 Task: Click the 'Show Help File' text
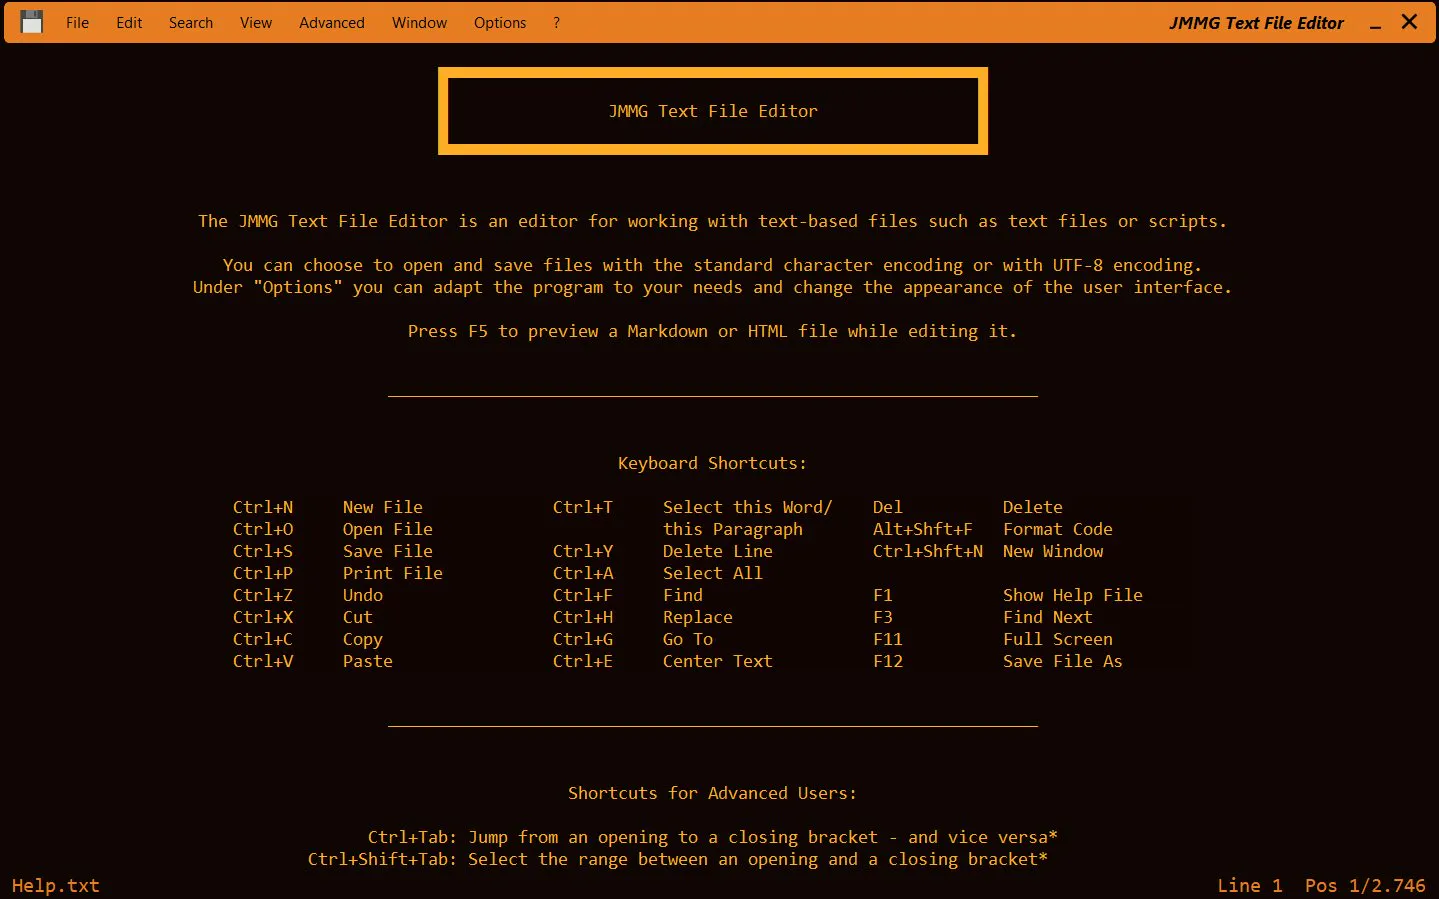[x=1073, y=595]
